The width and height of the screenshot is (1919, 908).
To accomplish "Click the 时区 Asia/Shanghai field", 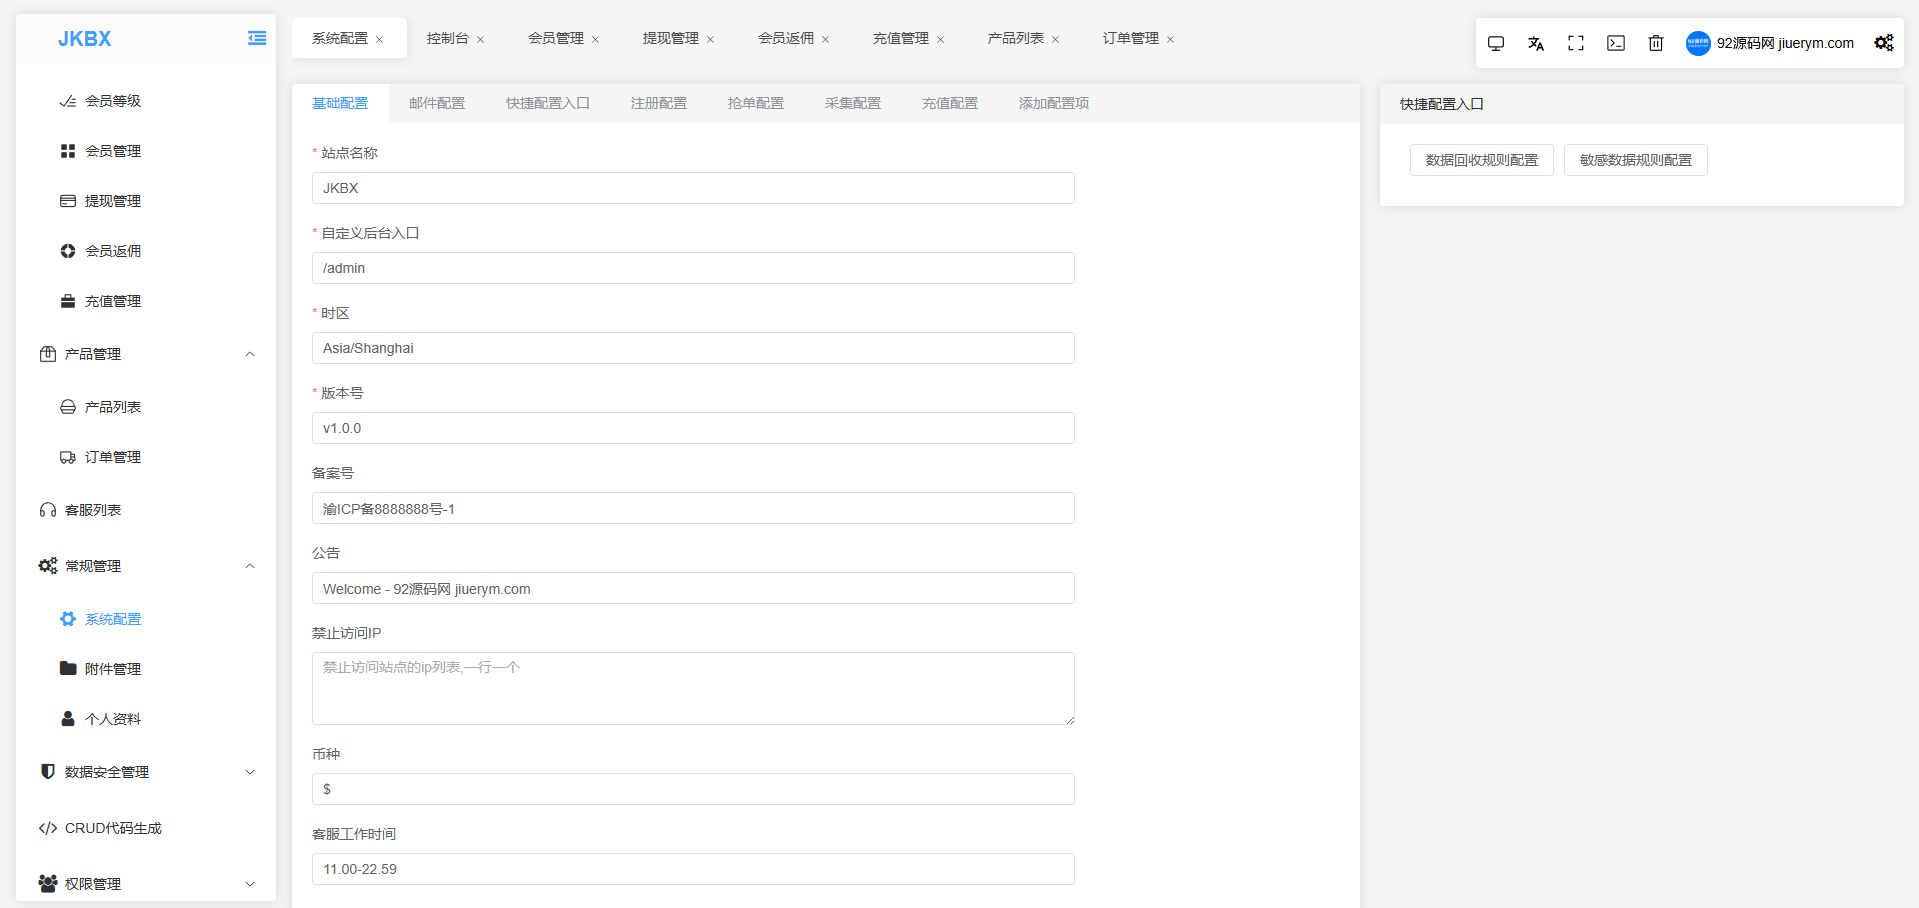I will (693, 348).
